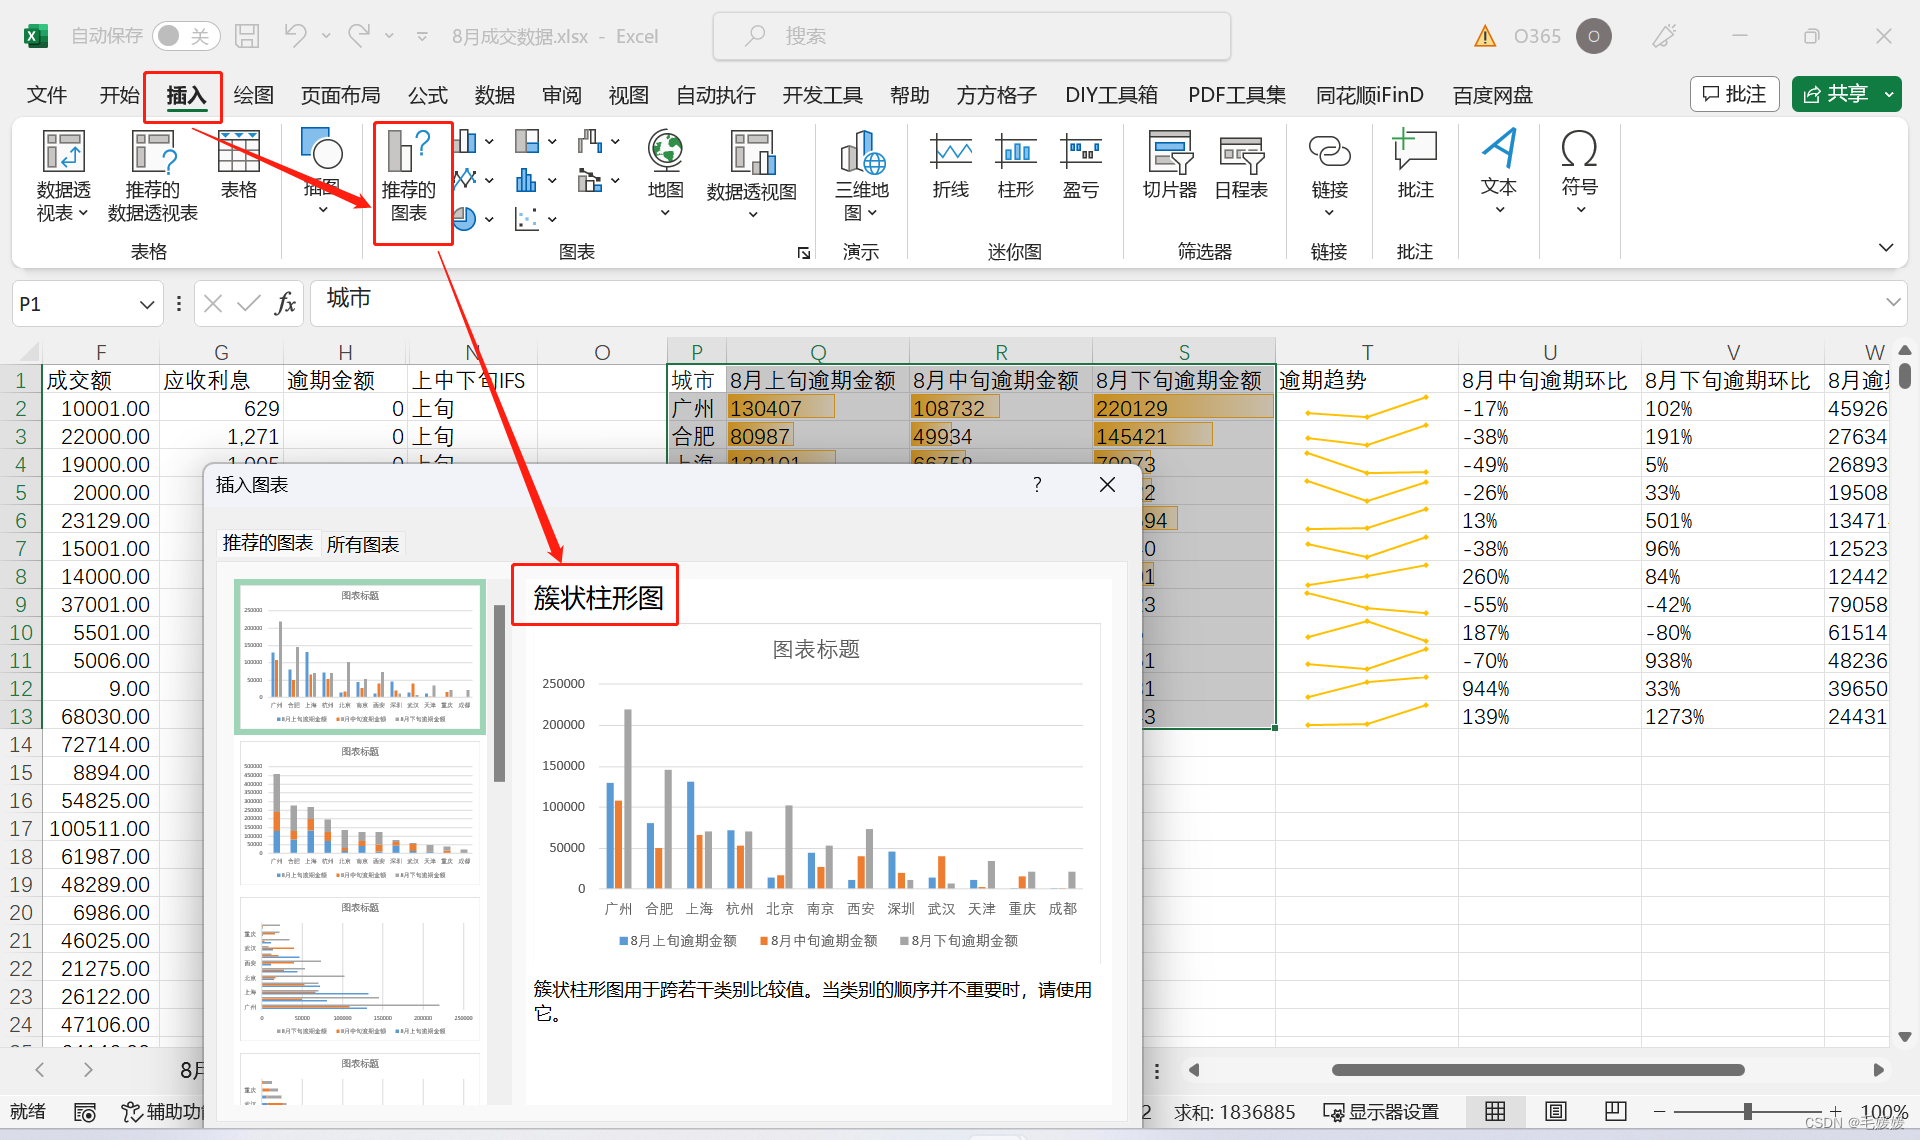Insert a Table from the ribbon

point(239,166)
